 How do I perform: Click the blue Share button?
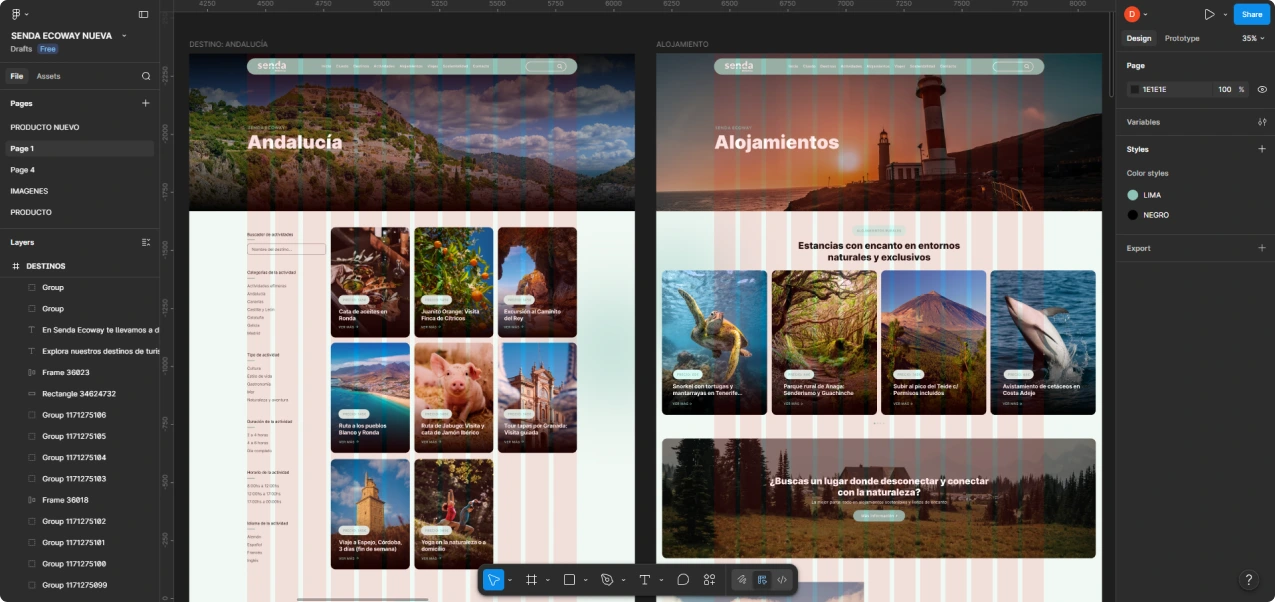click(1252, 14)
